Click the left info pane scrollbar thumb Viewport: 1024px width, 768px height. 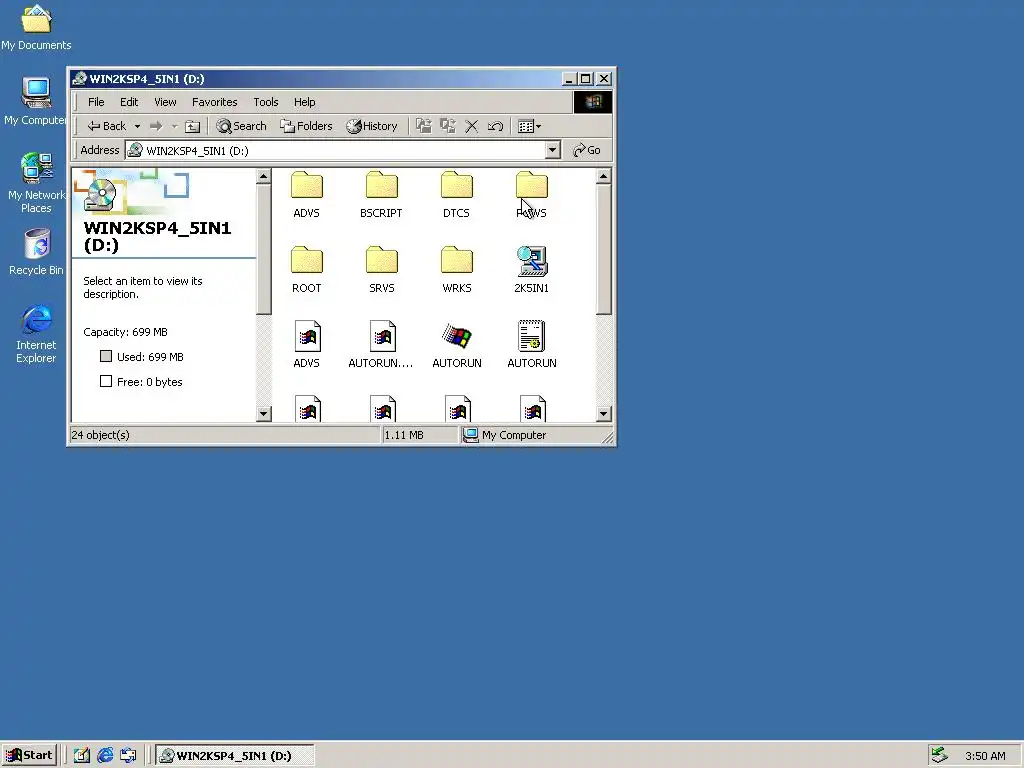tap(264, 249)
